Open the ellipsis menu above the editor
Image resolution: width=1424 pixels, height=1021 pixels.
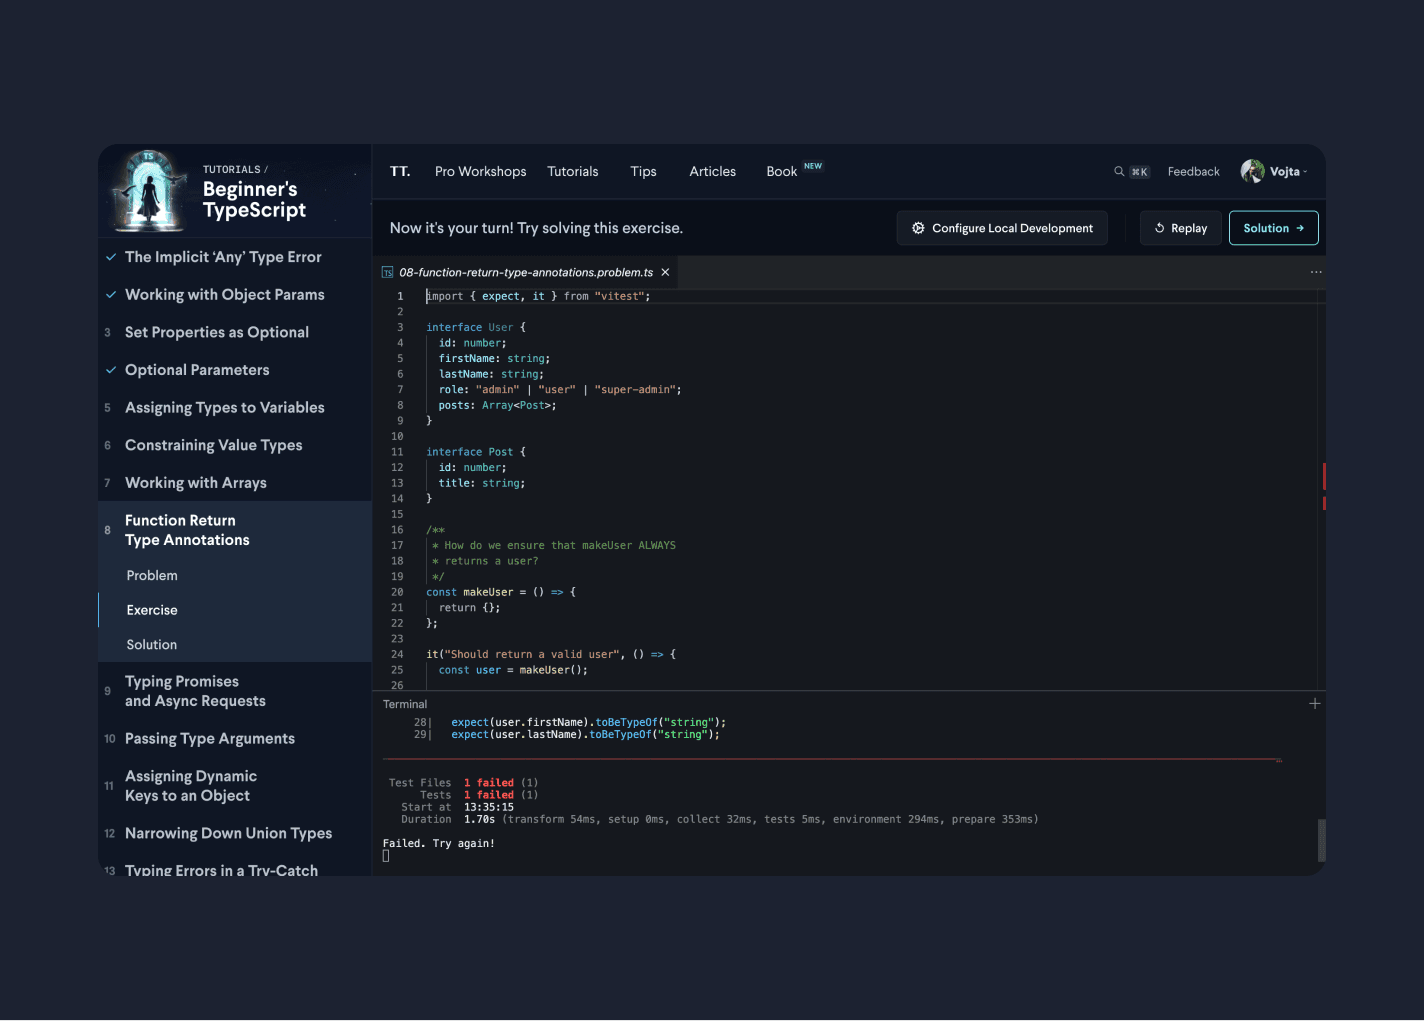(x=1316, y=271)
